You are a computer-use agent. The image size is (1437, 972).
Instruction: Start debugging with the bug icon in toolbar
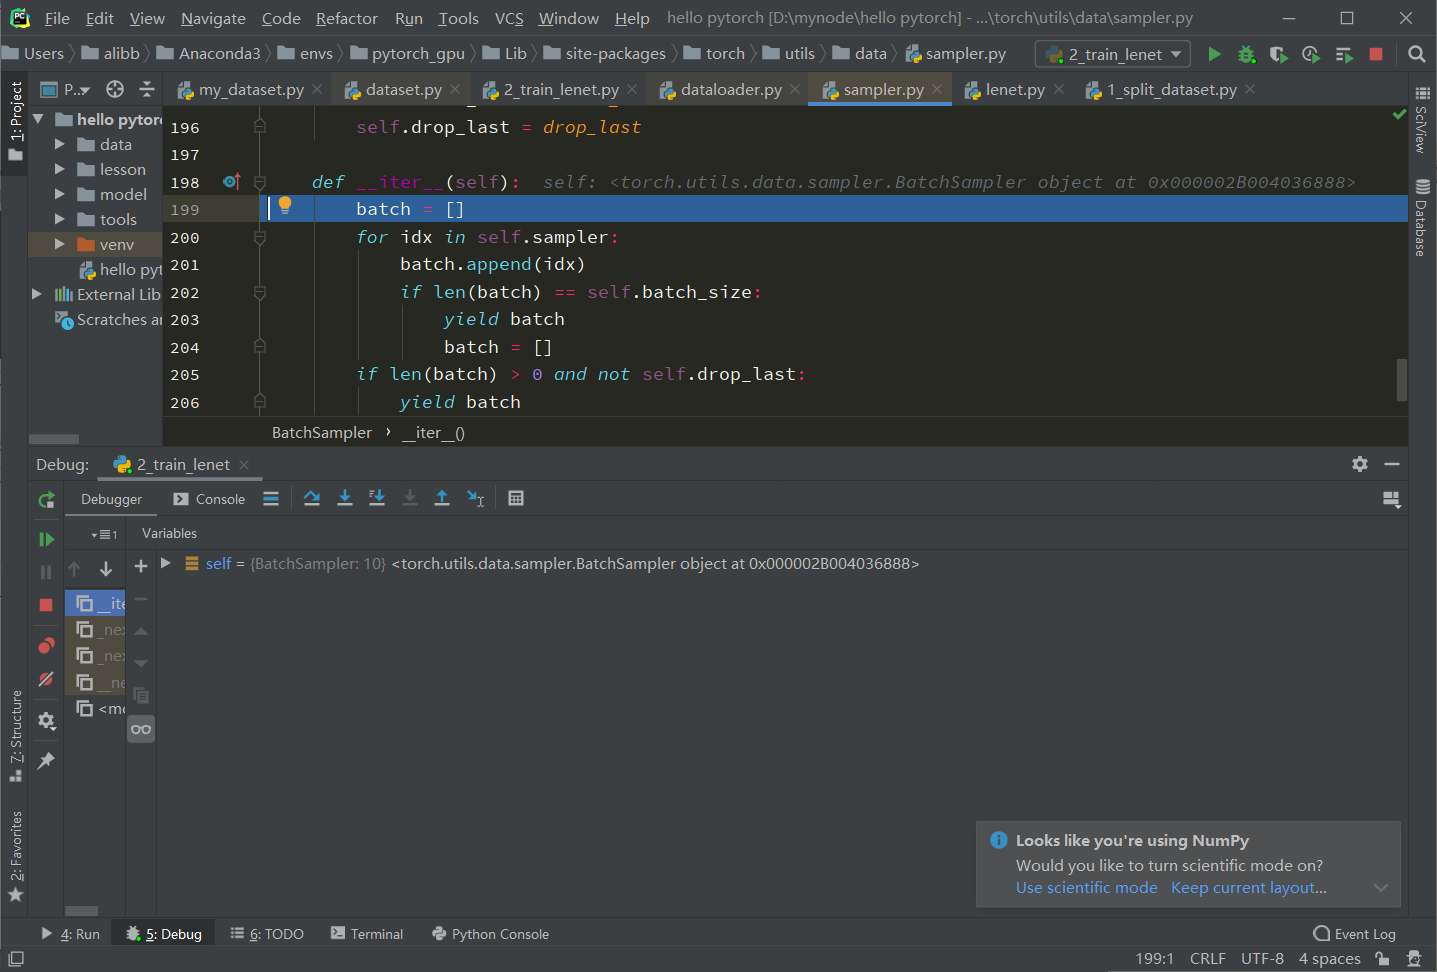pos(1246,54)
